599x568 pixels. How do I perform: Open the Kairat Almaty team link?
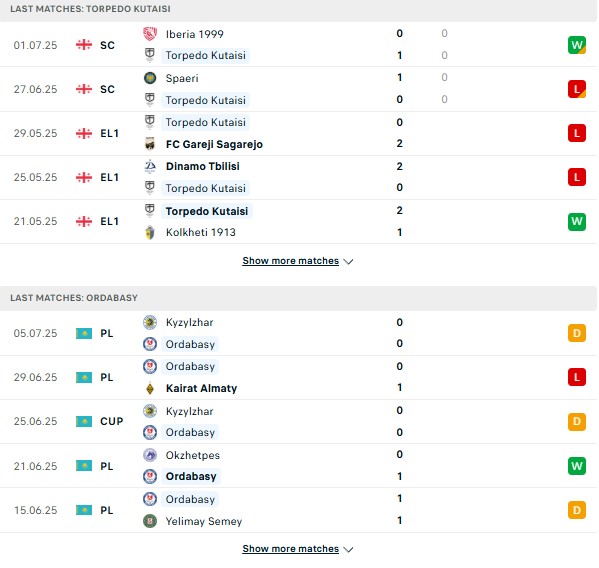(201, 388)
